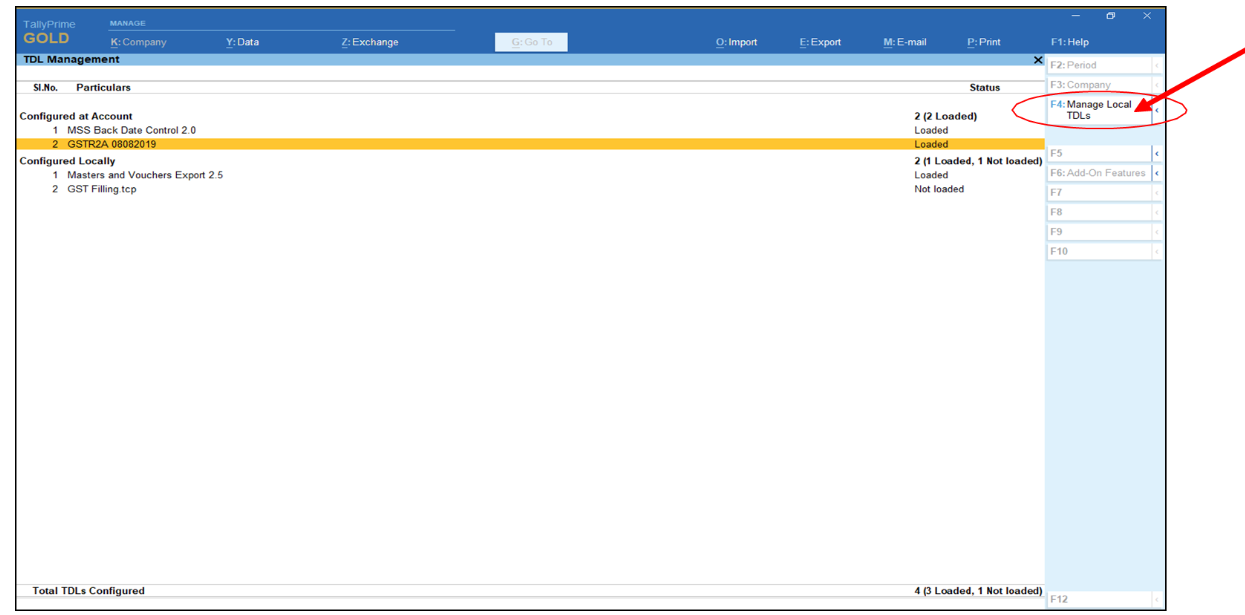1245x615 pixels.
Task: Expand arrow next to F5 button
Action: coord(1157,154)
